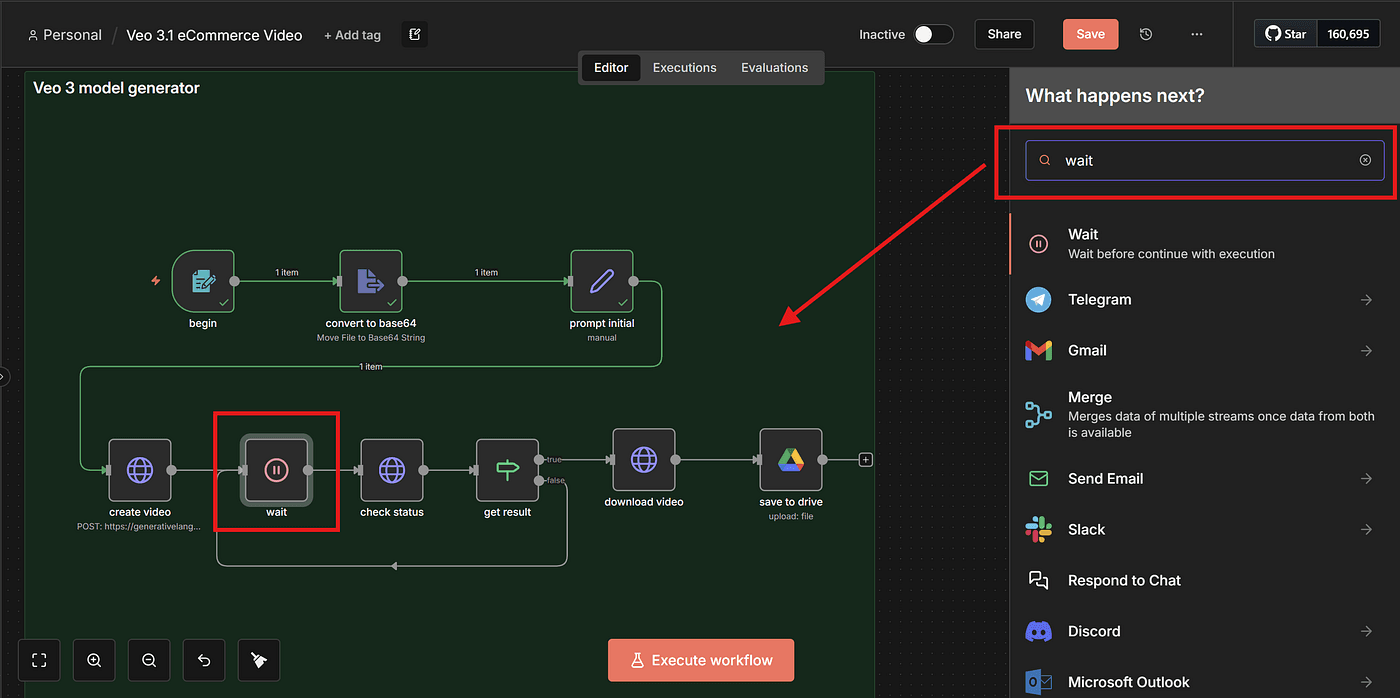The image size is (1400, 698).
Task: Expand Telegram node options arrow
Action: pos(1366,300)
